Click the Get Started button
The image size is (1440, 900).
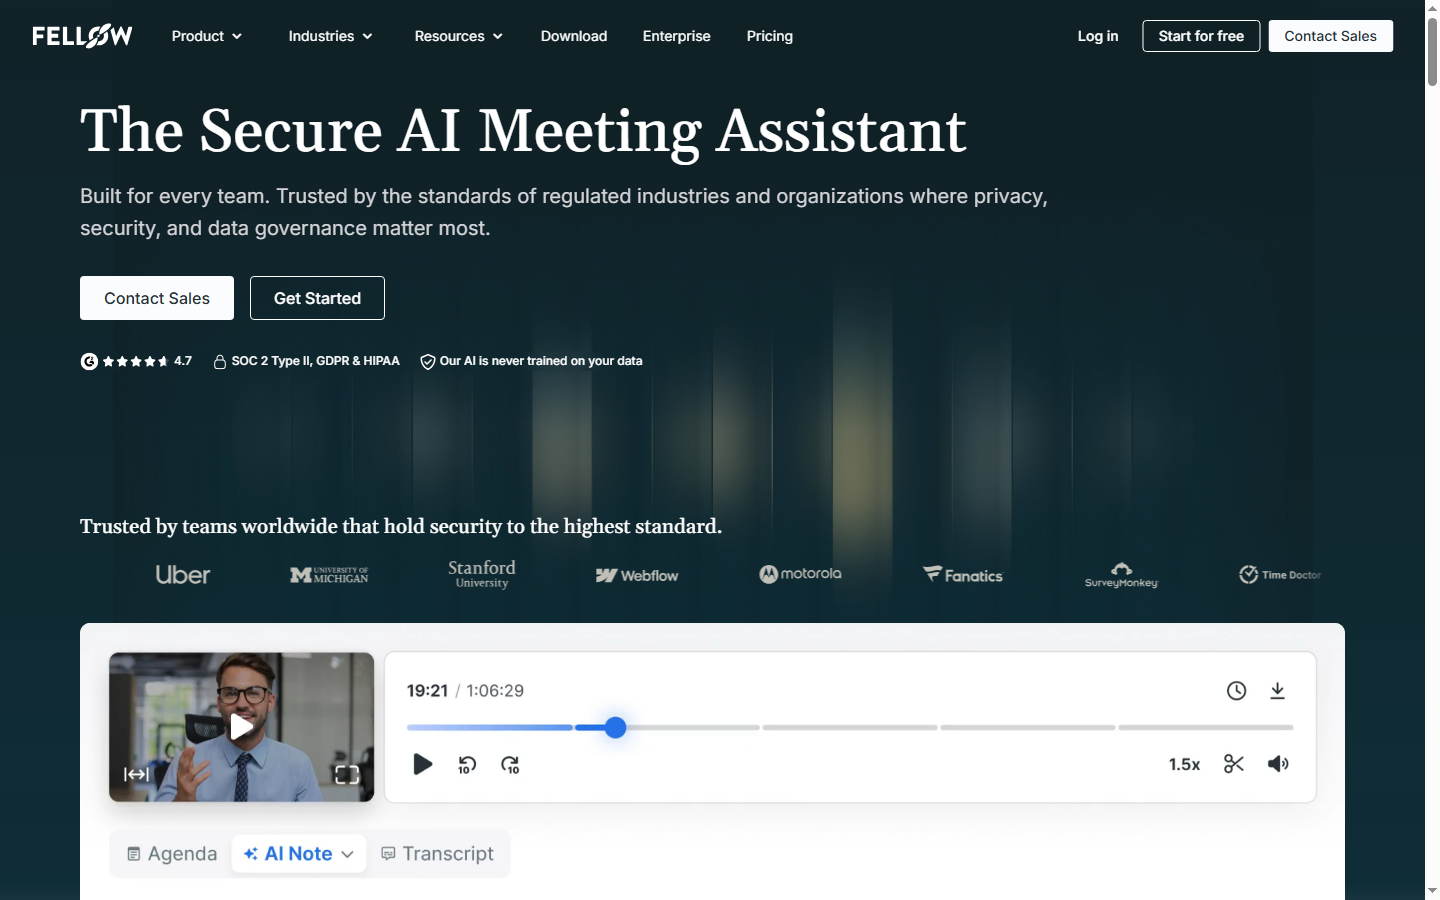point(317,298)
